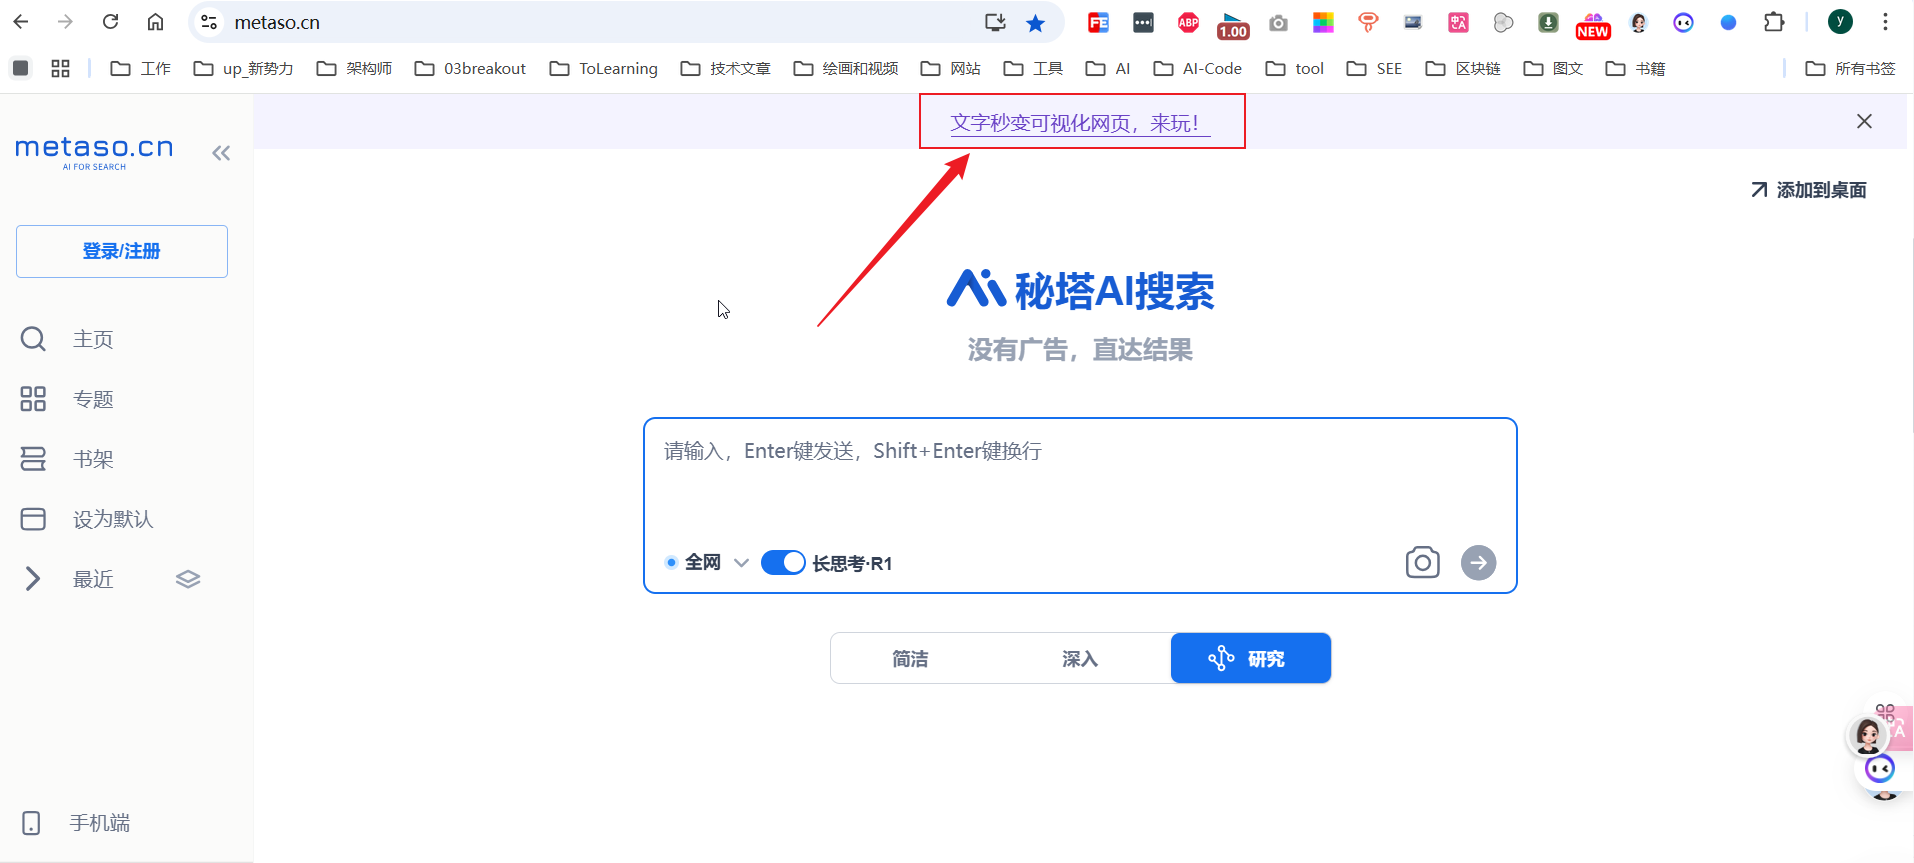Open the Extensions puzzle piece menu
This screenshot has height=863, width=1914.
(x=1774, y=22)
